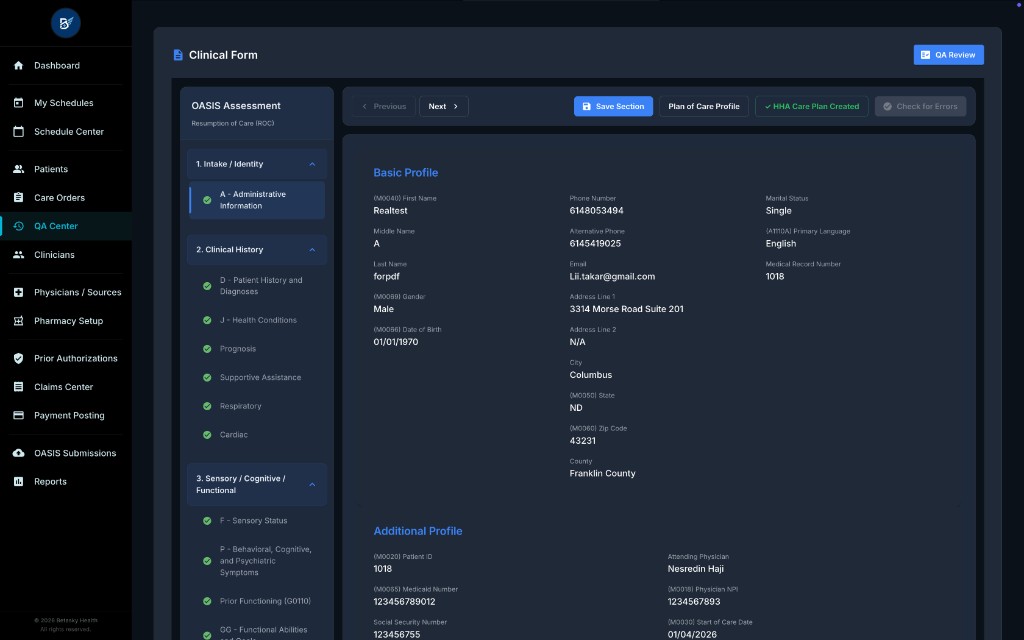Collapse the Clinical History section
The image size is (1024, 640).
[x=312, y=249]
